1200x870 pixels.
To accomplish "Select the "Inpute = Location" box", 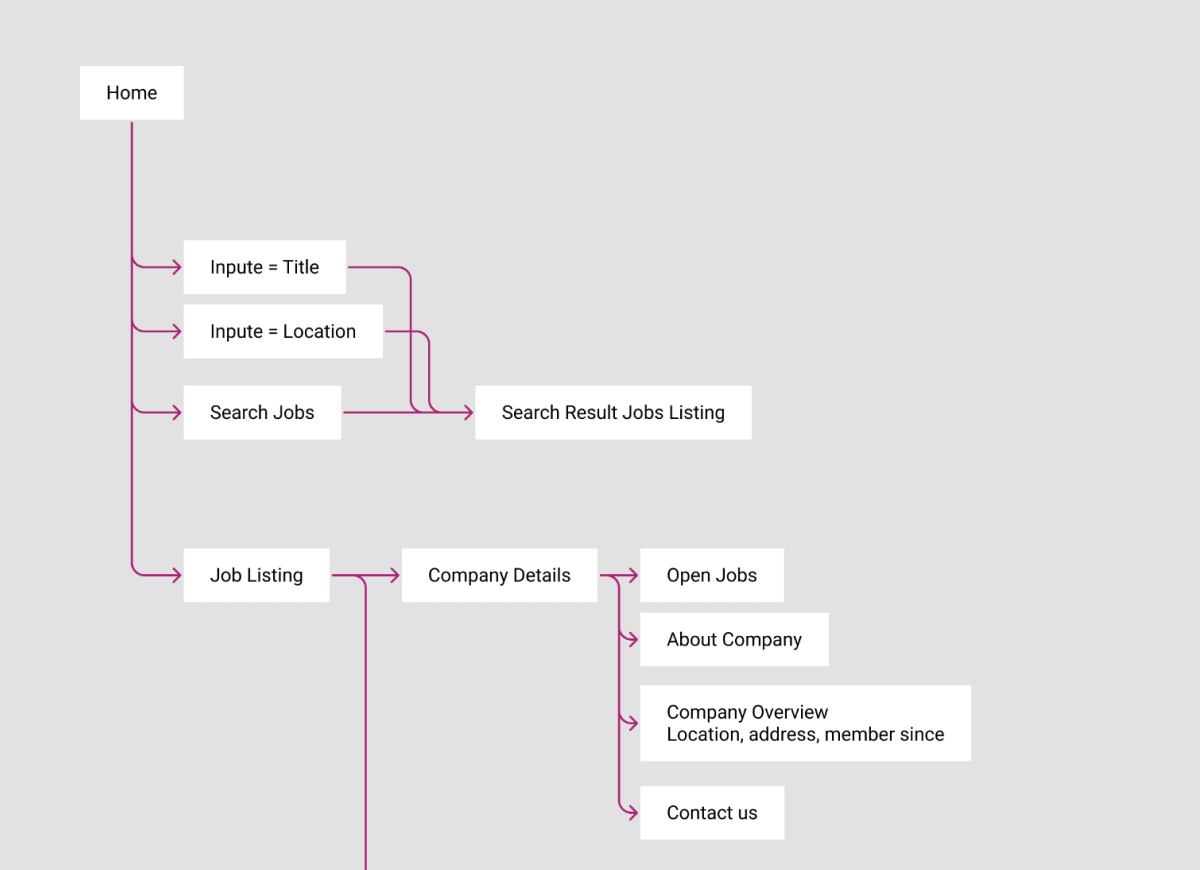I will pyautogui.click(x=283, y=331).
